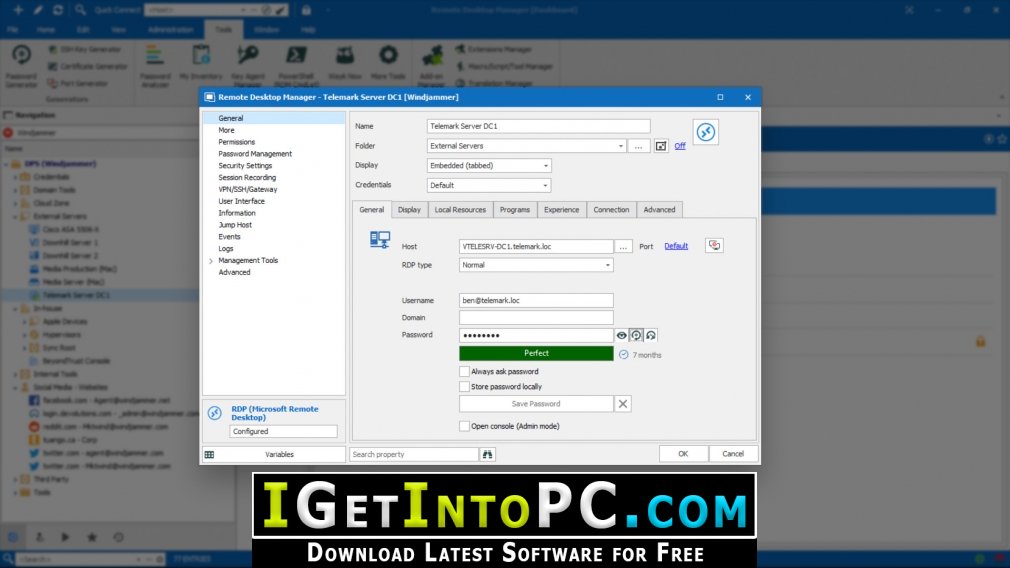Click the large RDP icon beside Name
This screenshot has height=568, width=1010.
click(705, 132)
